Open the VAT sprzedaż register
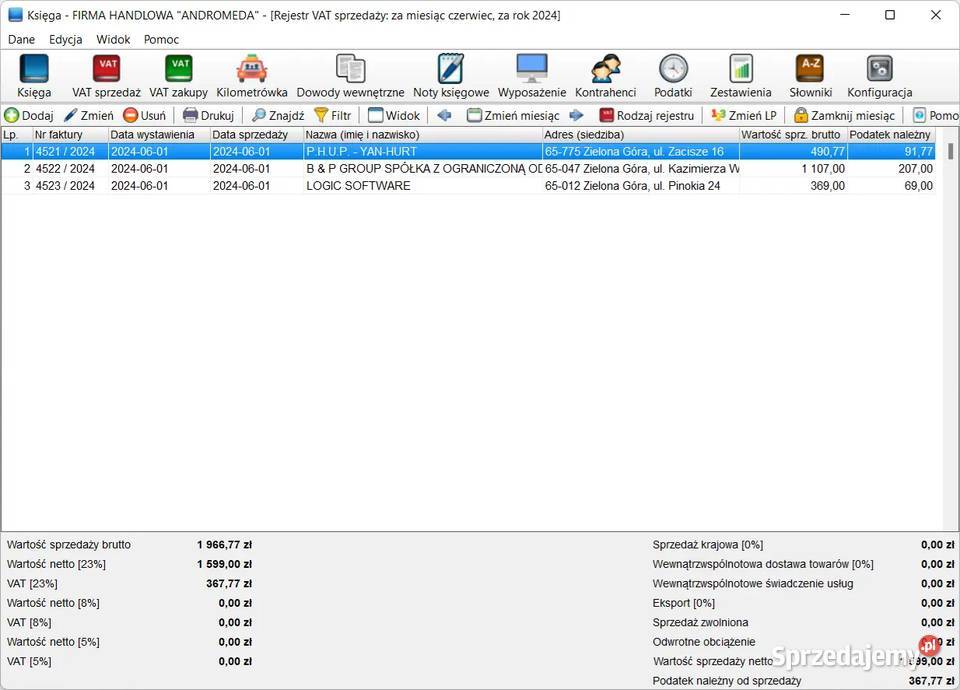Screen dimensions: 960x690 [x=106, y=75]
